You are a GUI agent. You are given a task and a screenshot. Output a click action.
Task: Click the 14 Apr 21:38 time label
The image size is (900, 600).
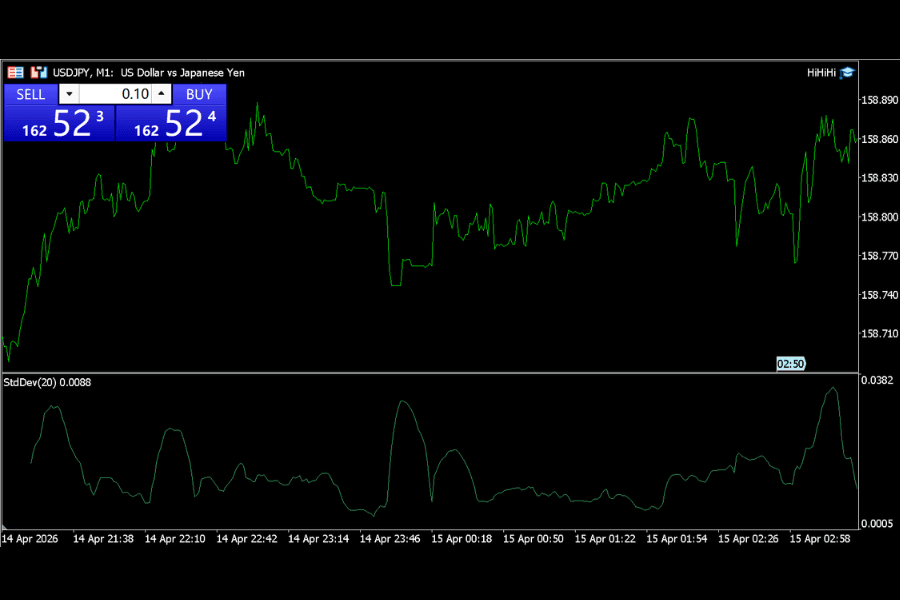(x=103, y=539)
